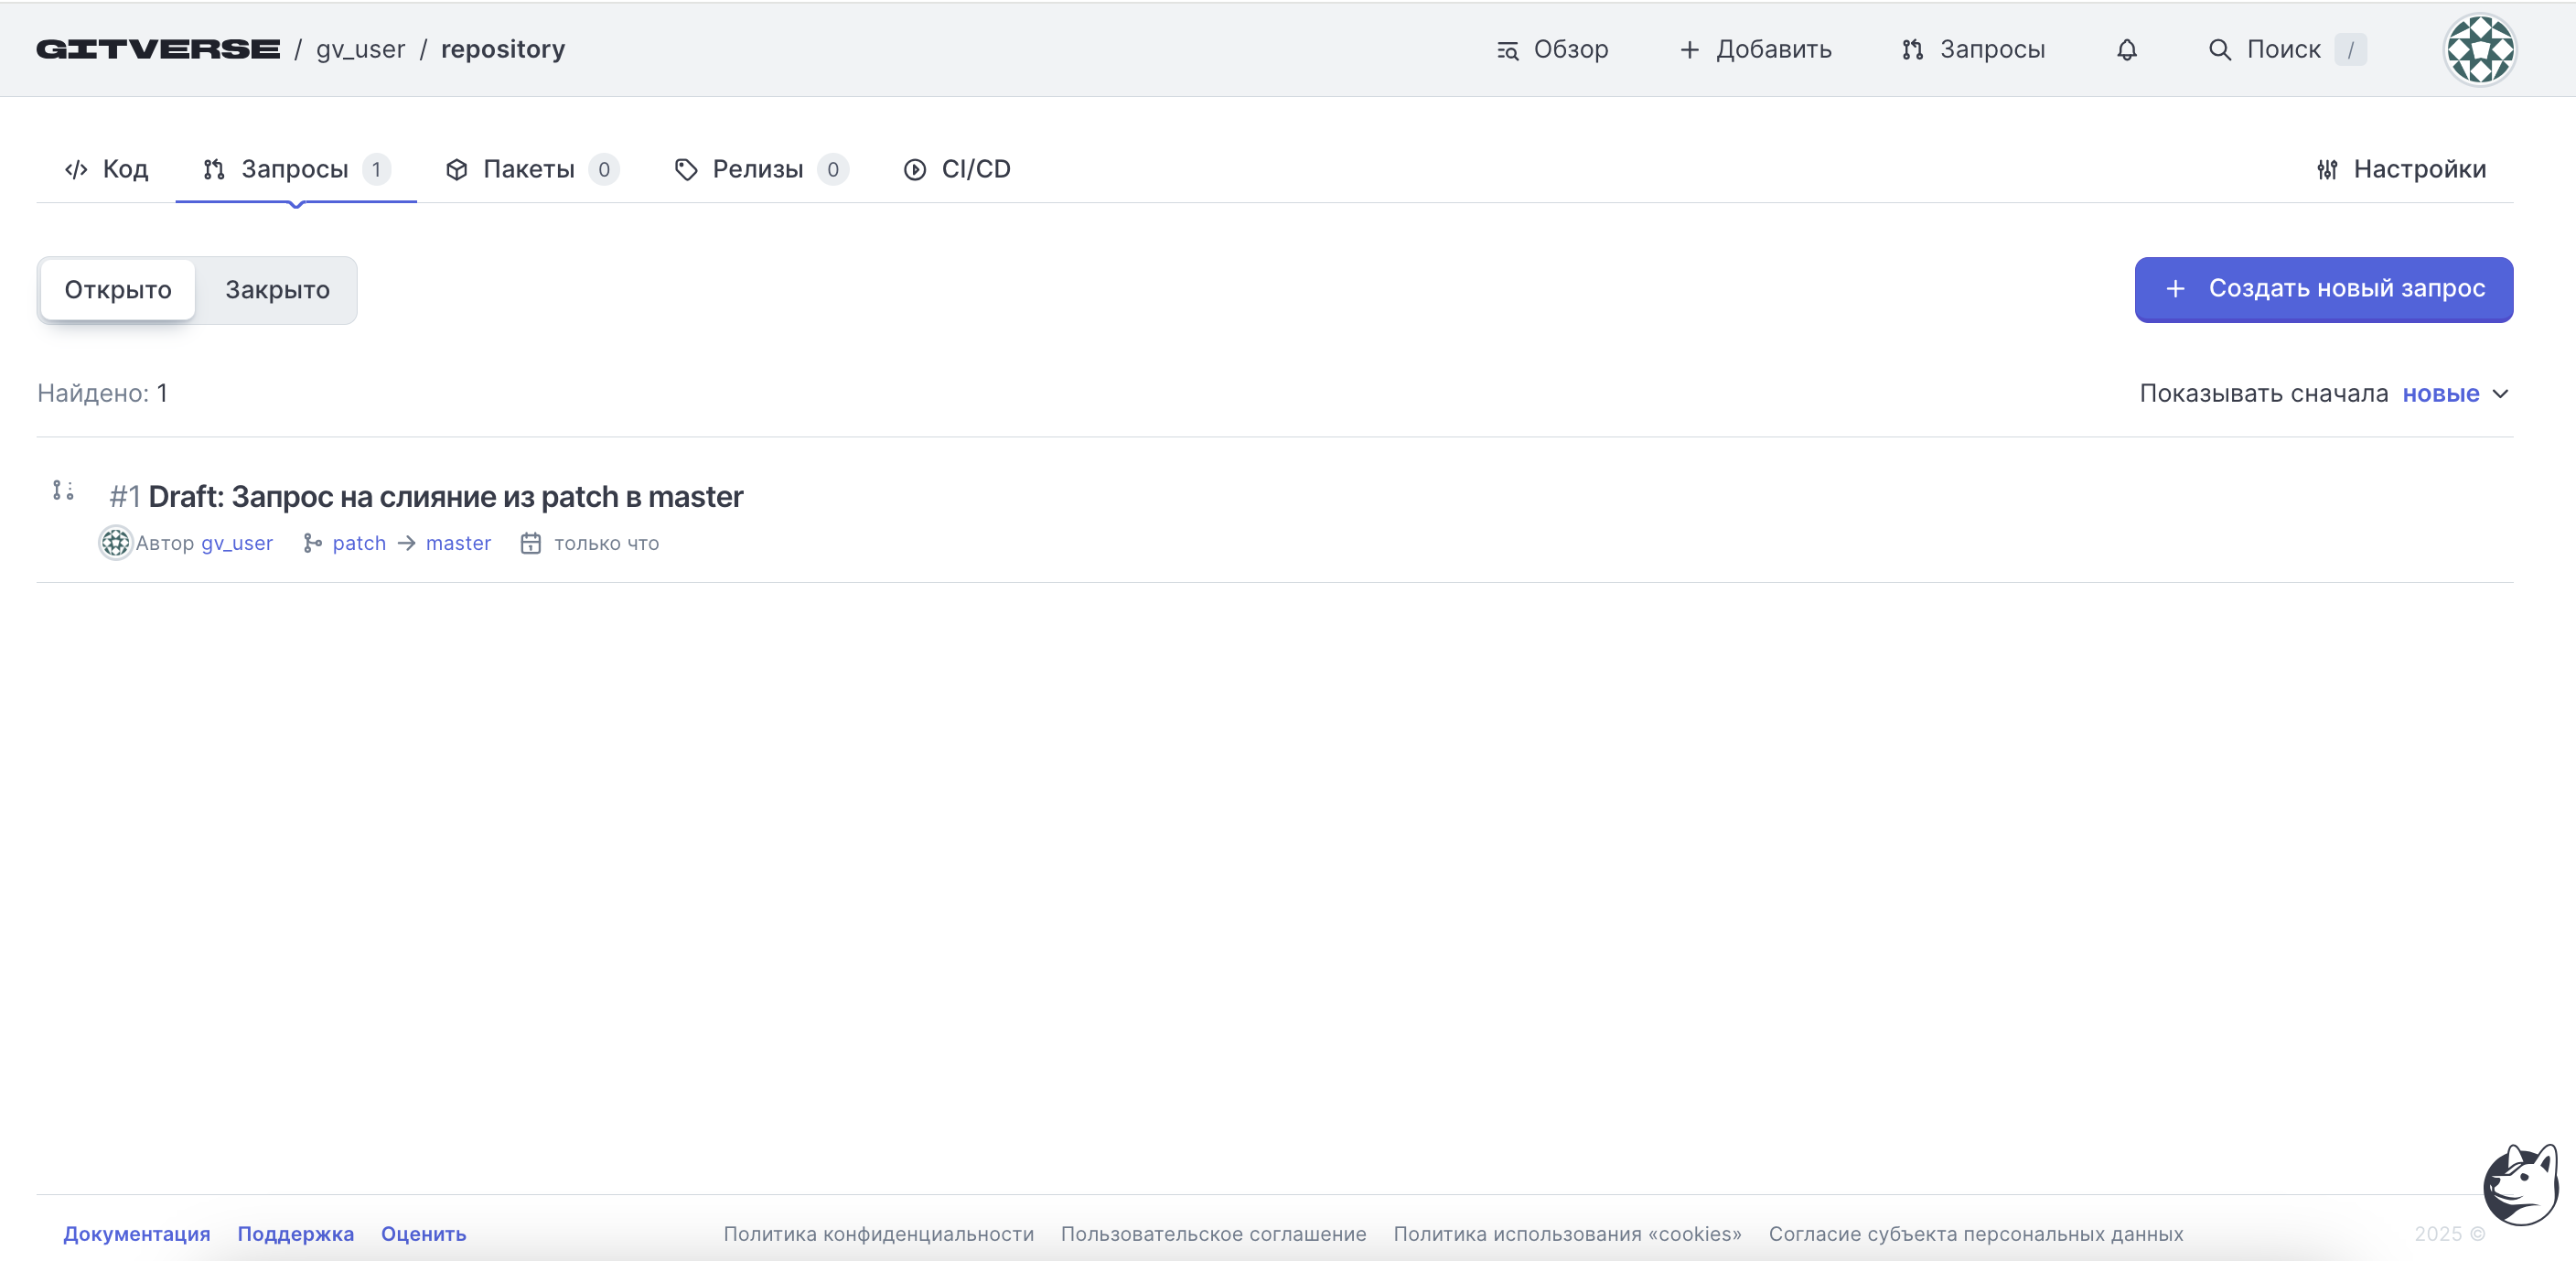Open Политика конфиденциальности
The width and height of the screenshot is (2576, 1261).
pos(879,1234)
